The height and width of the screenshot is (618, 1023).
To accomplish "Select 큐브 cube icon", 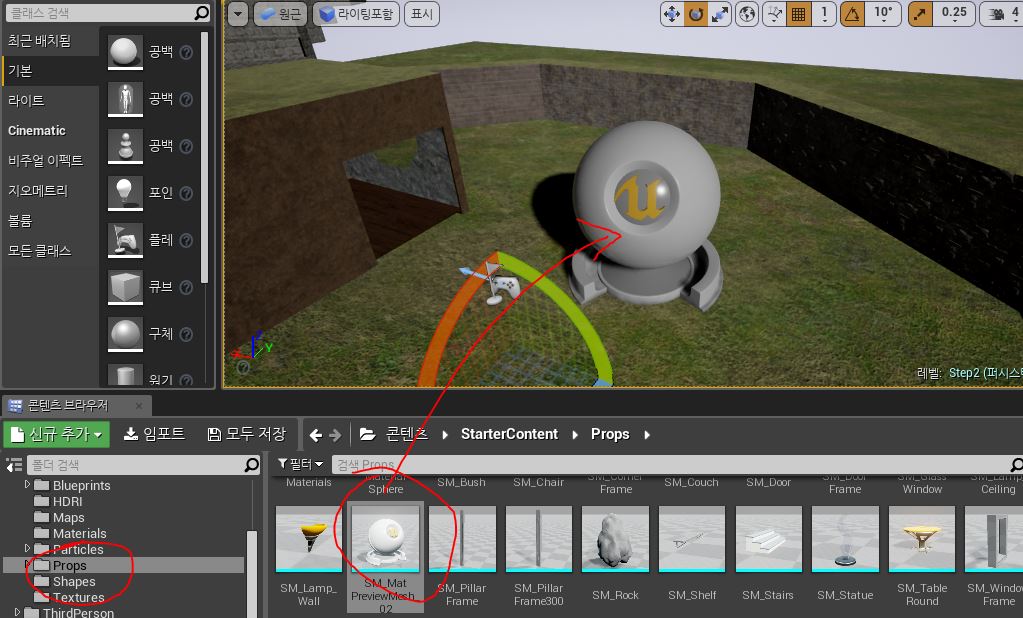I will (125, 286).
